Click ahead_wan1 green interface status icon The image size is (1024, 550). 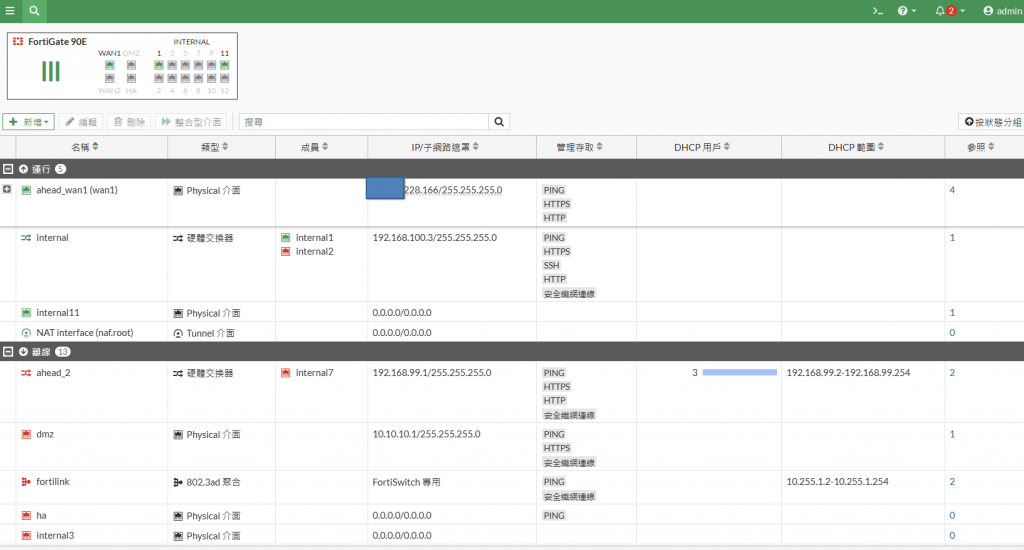coord(26,190)
